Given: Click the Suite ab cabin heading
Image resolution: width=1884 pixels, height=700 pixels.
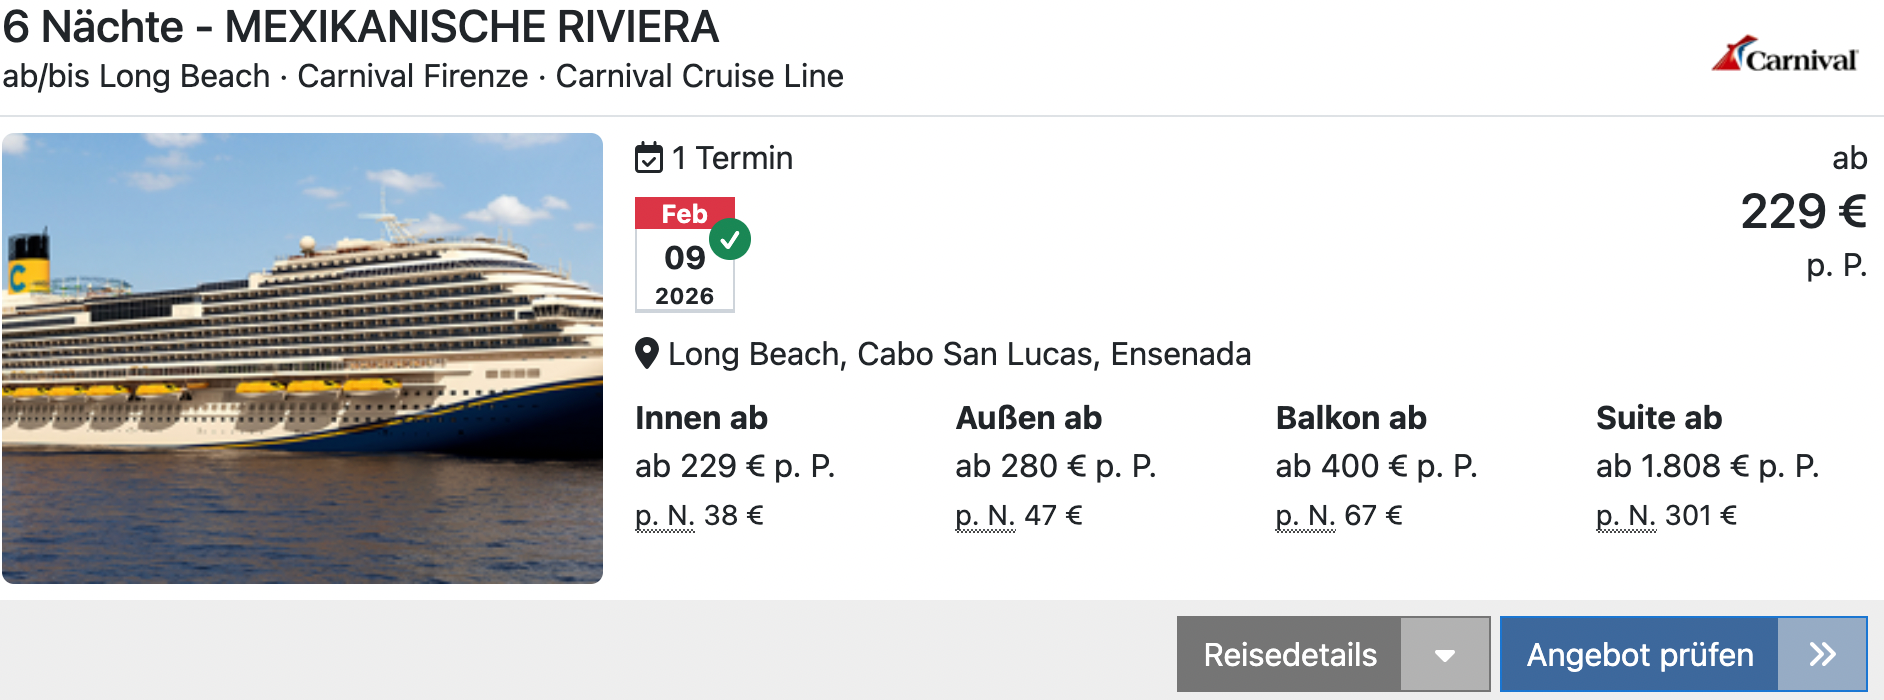Looking at the screenshot, I should 1658,418.
